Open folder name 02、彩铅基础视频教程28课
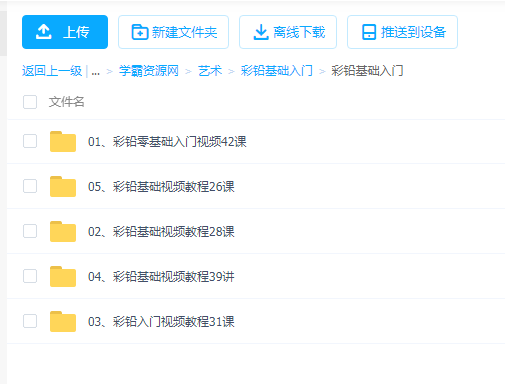Screen dimensions: 505x384 [161, 232]
